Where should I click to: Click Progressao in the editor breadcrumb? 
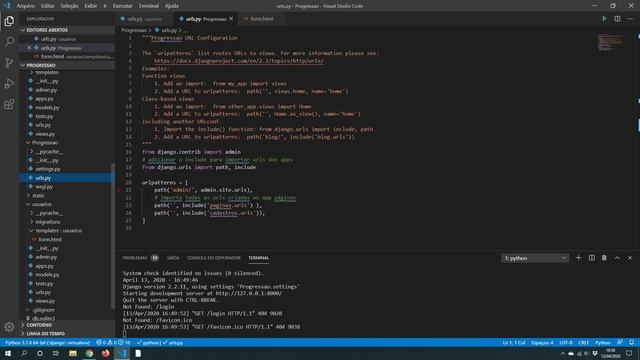(x=134, y=30)
